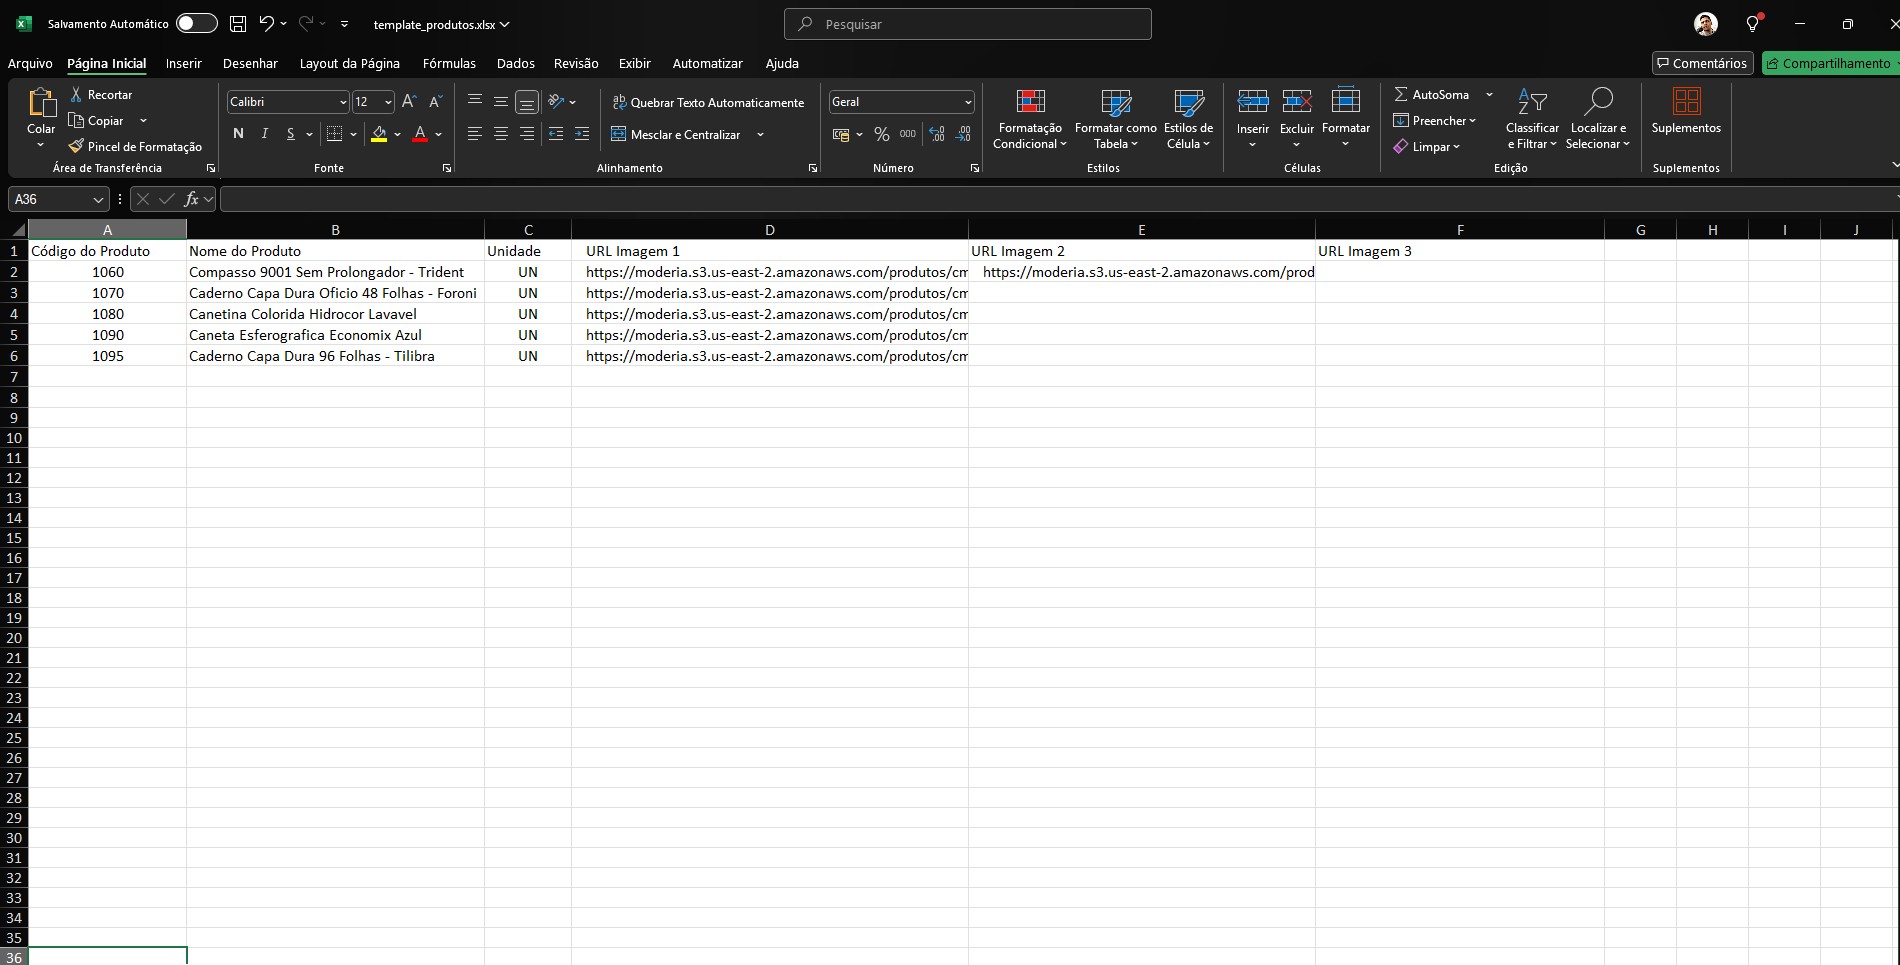The width and height of the screenshot is (1900, 965).
Task: Click the Compartilhamento button
Action: (1829, 63)
